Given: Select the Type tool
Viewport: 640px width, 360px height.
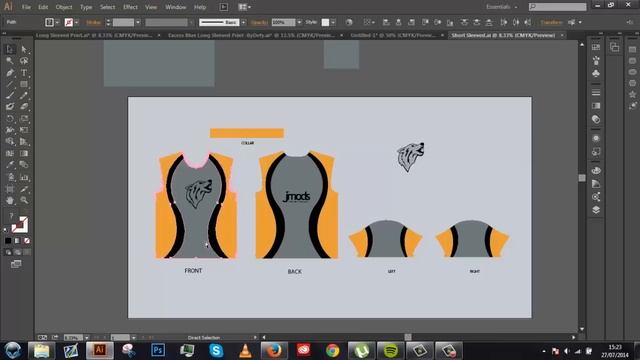Looking at the screenshot, I should point(24,73).
